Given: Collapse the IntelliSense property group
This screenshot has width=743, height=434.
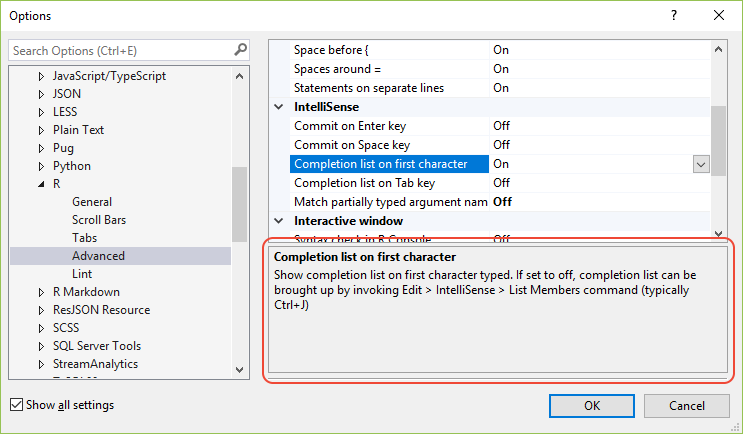Looking at the screenshot, I should click(279, 107).
